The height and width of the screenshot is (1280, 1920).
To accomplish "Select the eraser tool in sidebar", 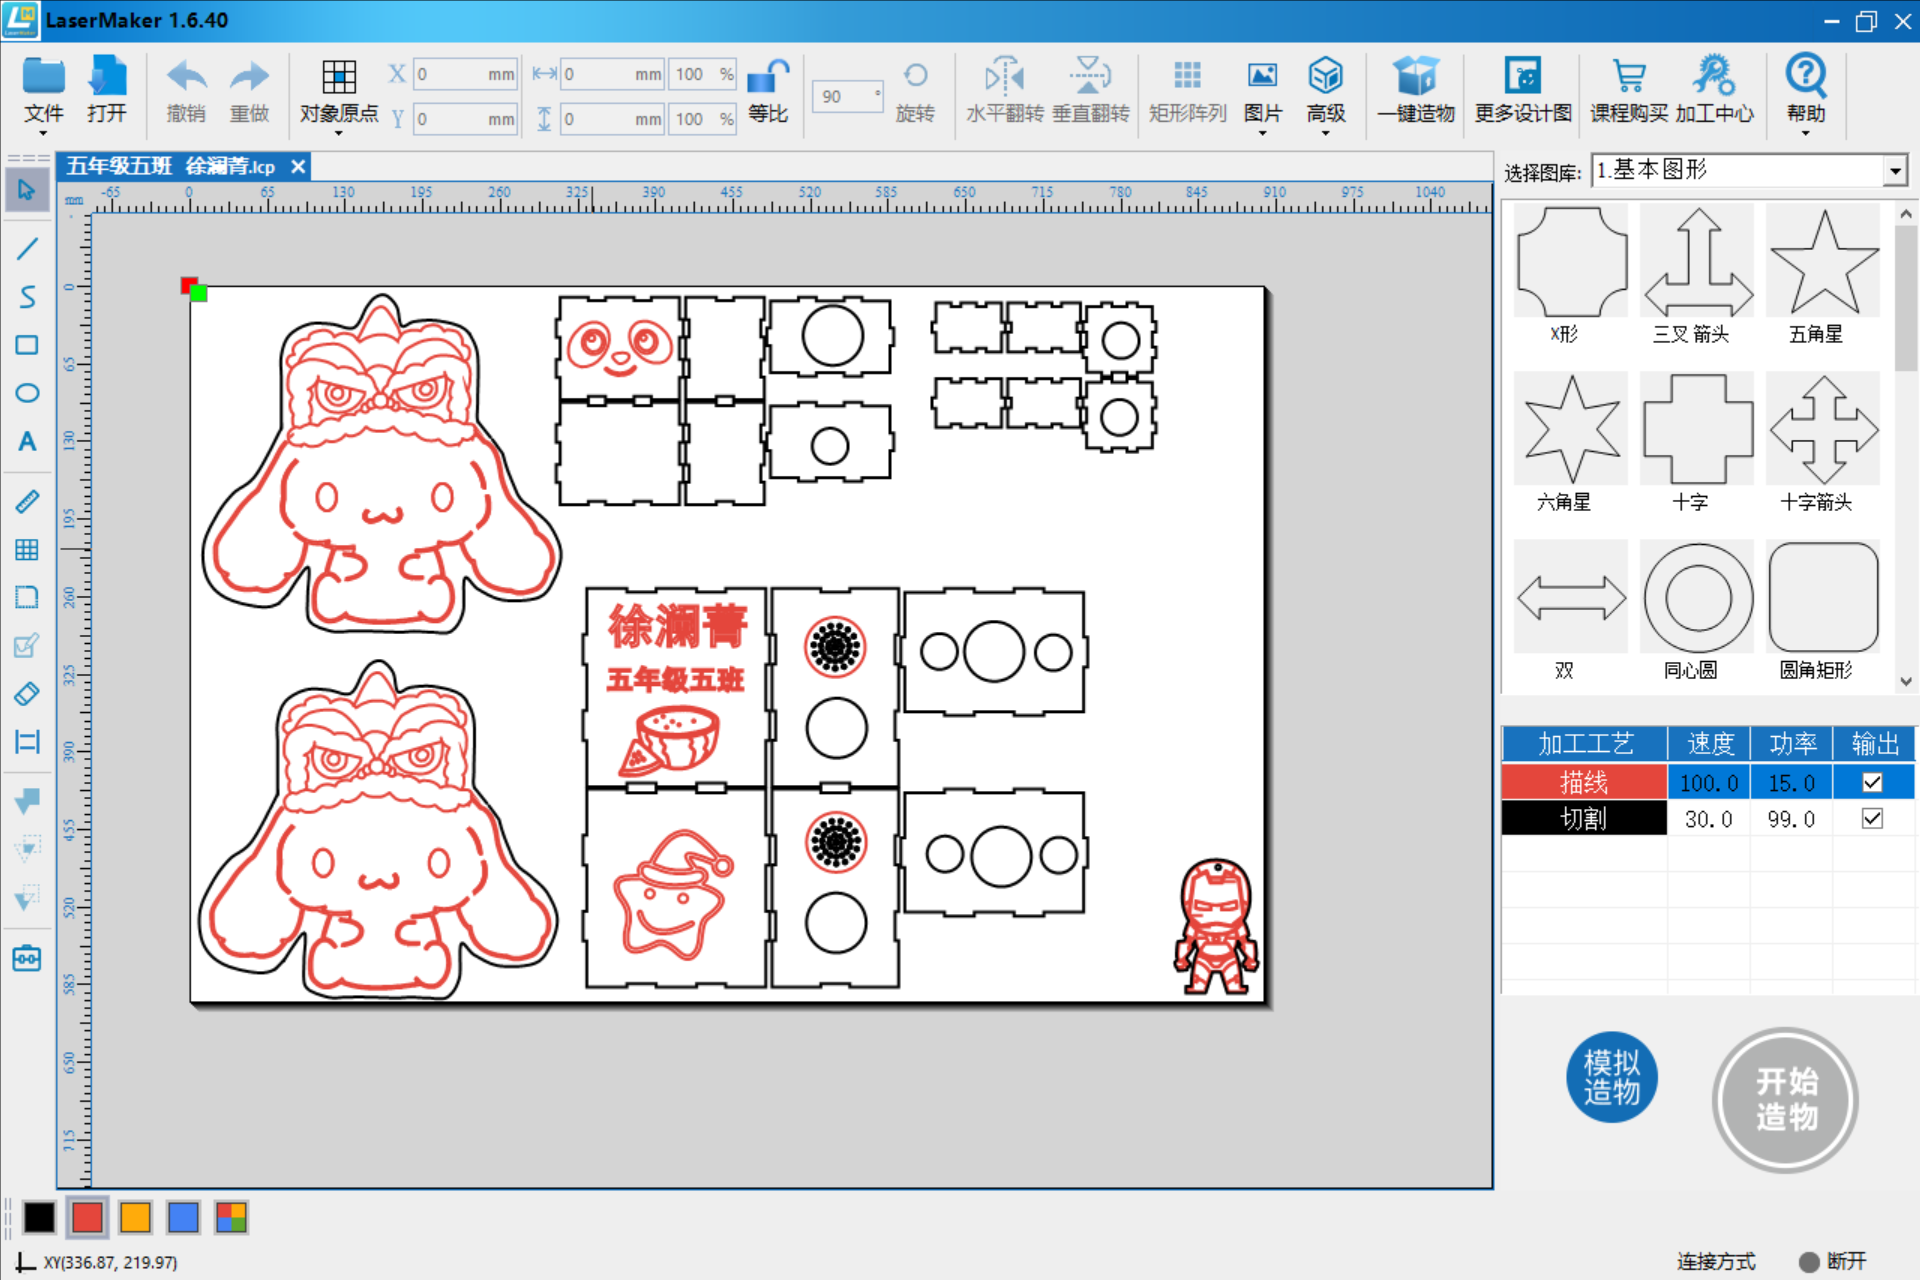I will pos(27,693).
